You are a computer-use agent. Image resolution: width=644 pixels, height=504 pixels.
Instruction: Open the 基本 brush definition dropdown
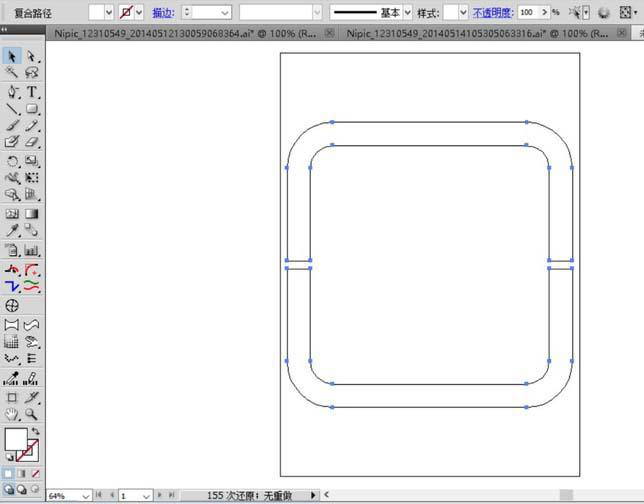[407, 13]
